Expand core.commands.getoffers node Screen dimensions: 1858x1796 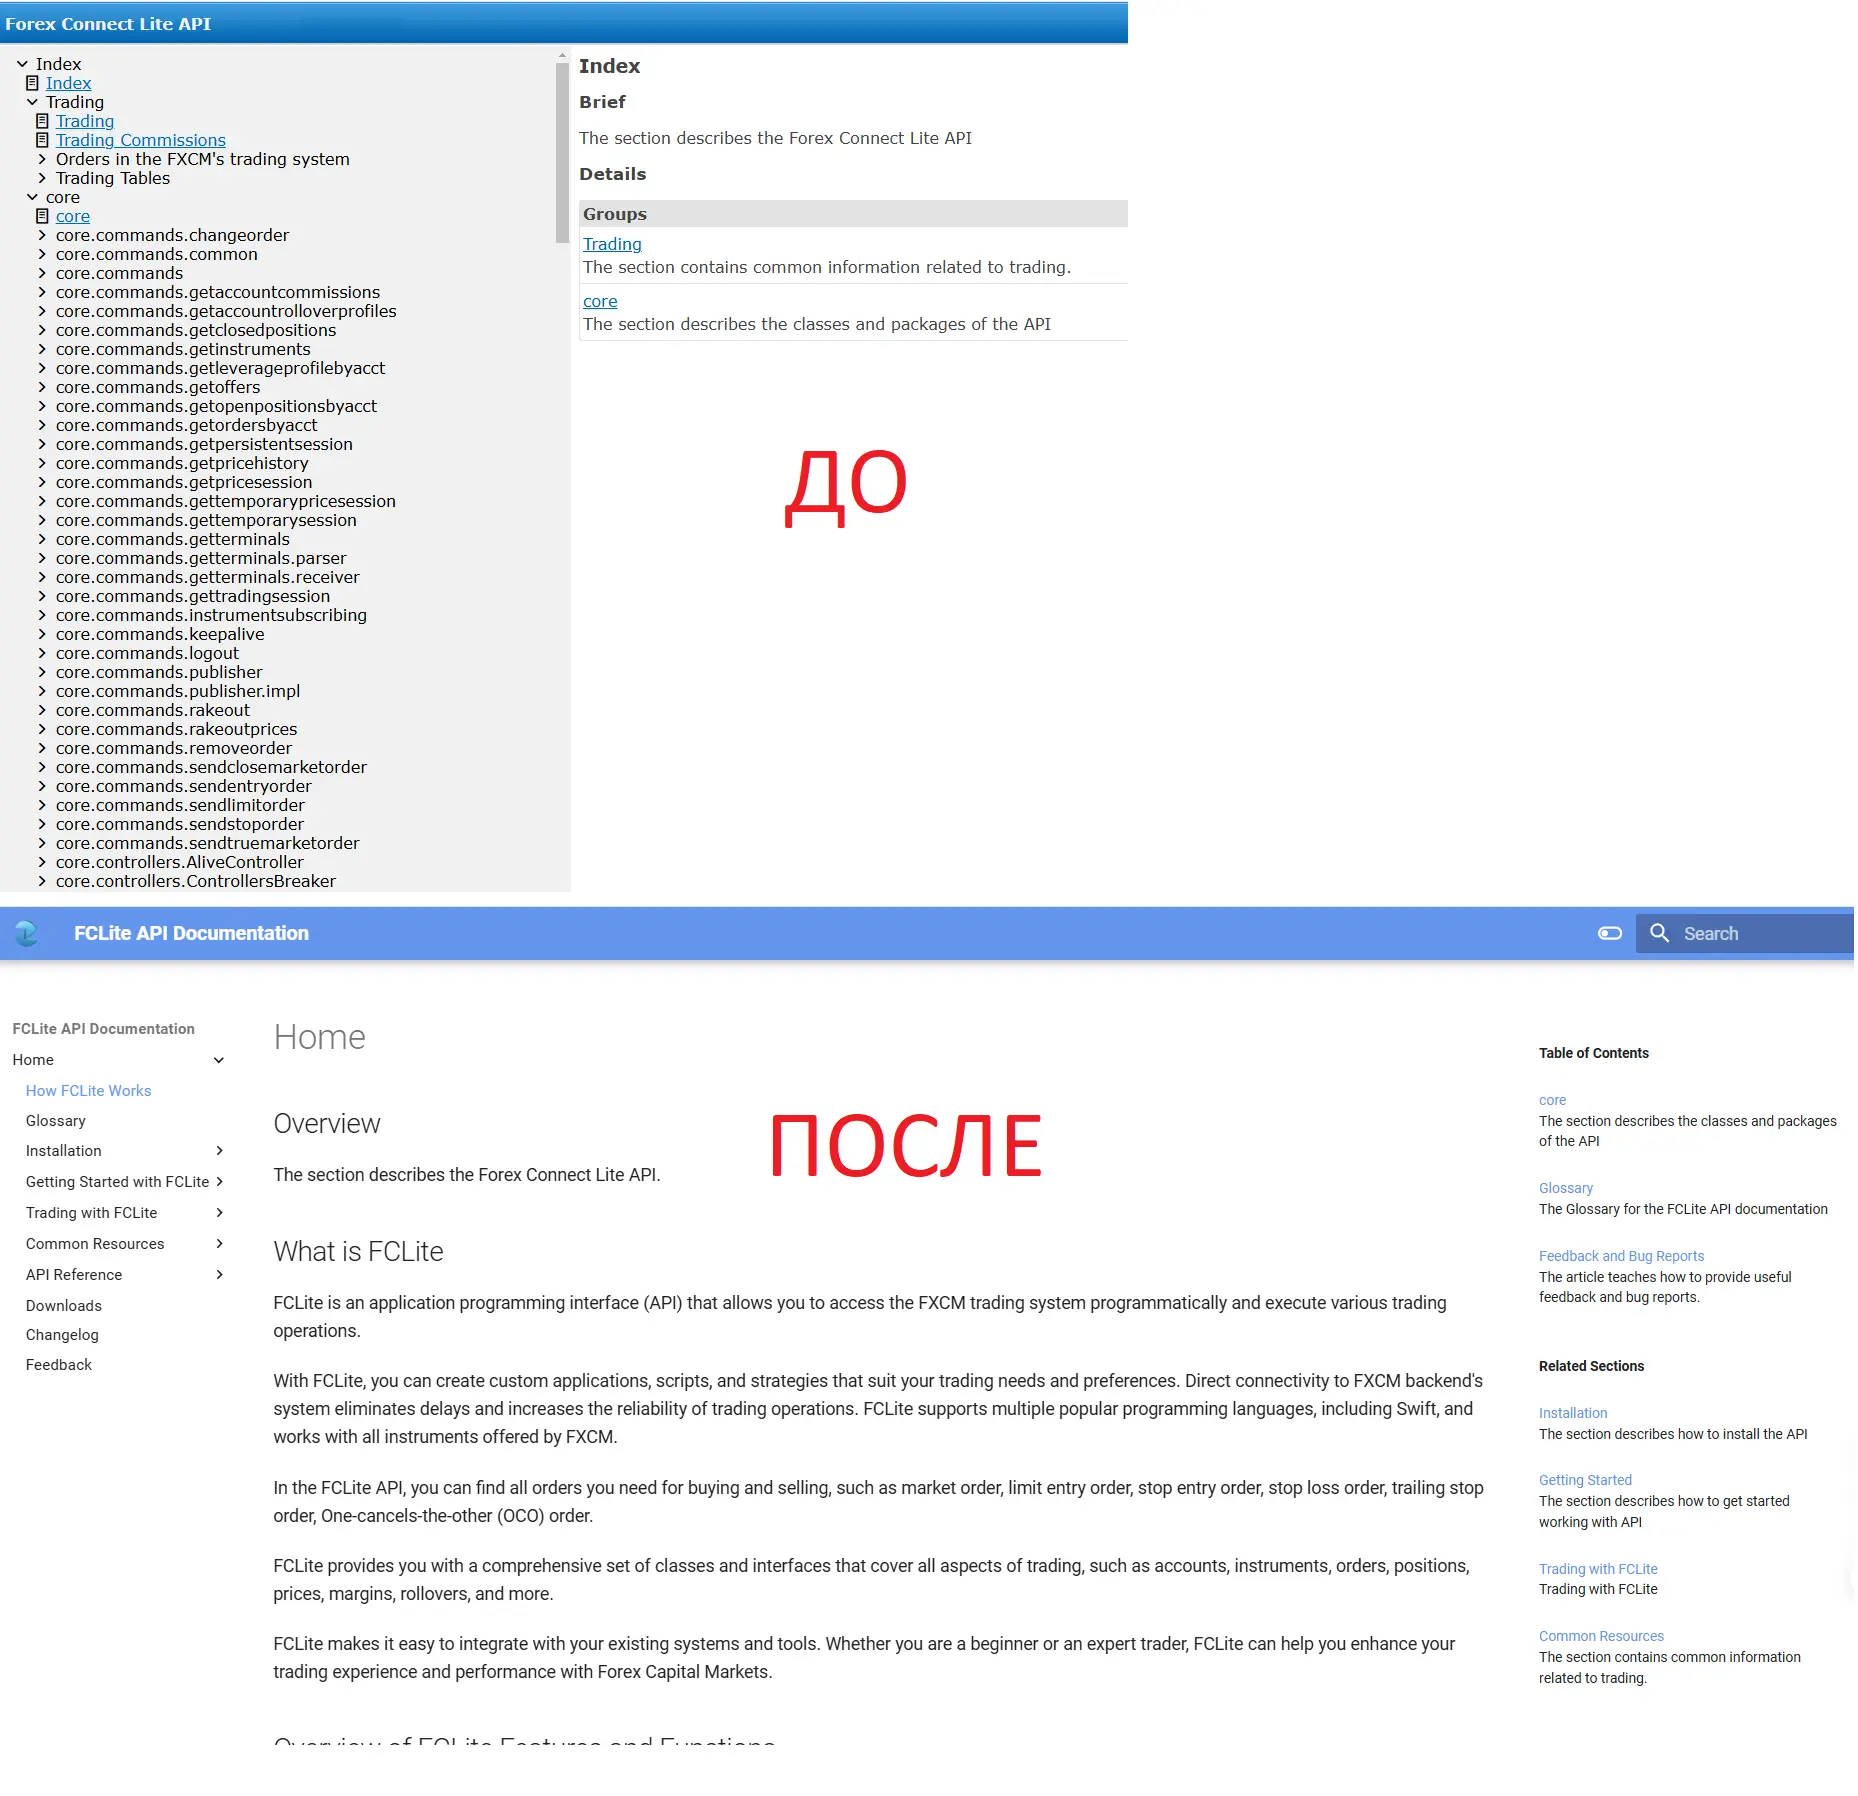click(x=42, y=387)
